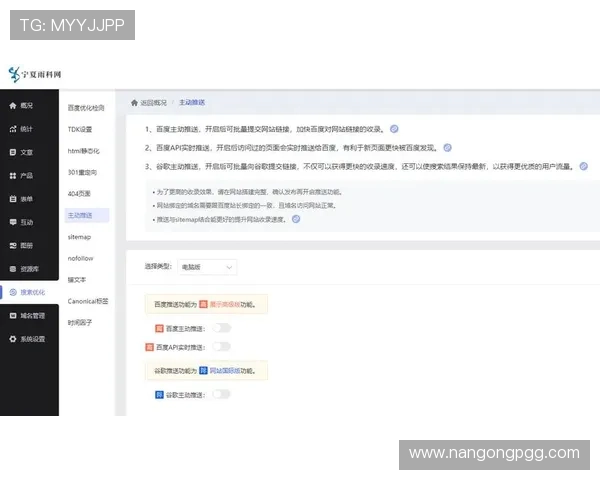Open 锚文本 submenu item
This screenshot has height=480, width=600.
coord(77,280)
